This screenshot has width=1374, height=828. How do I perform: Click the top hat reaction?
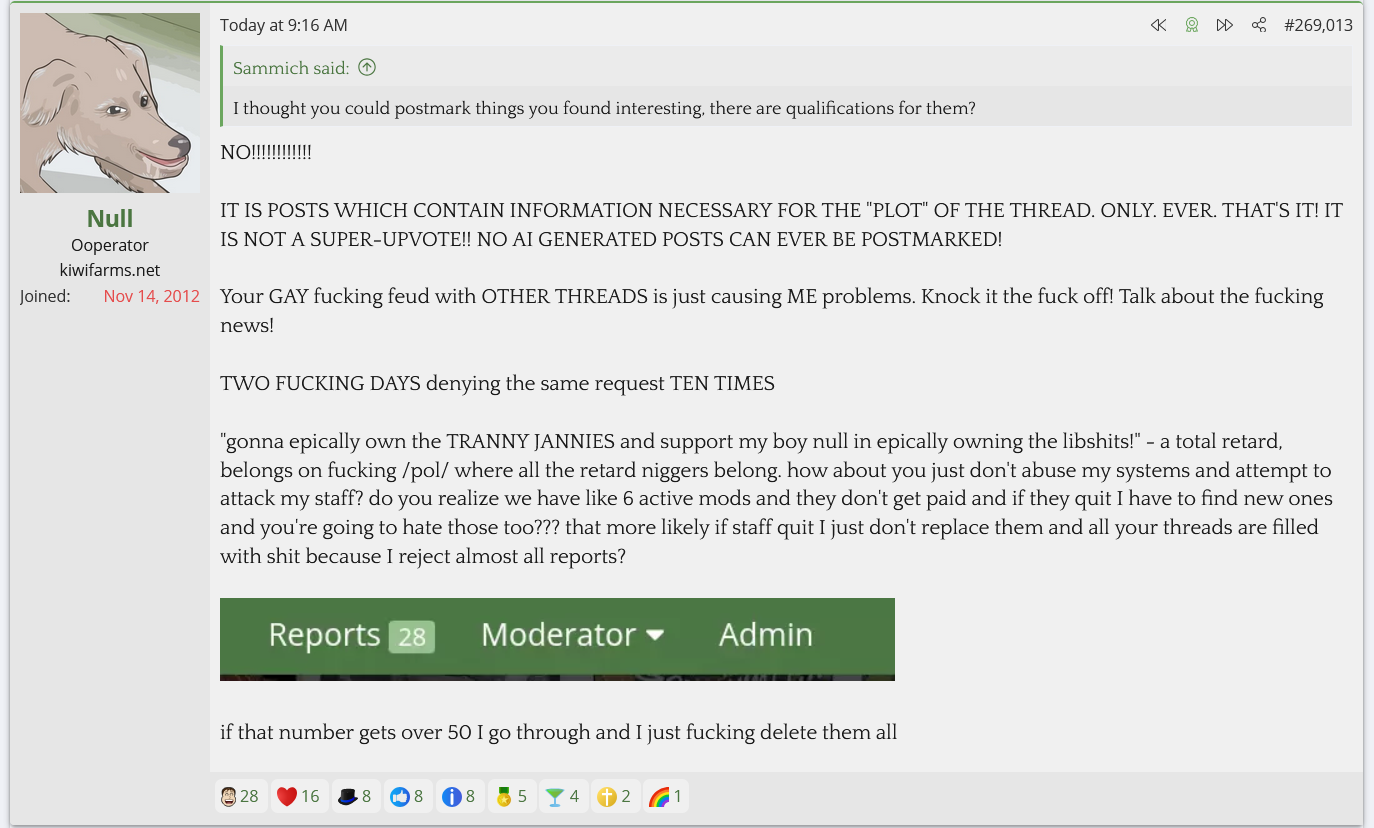click(355, 796)
